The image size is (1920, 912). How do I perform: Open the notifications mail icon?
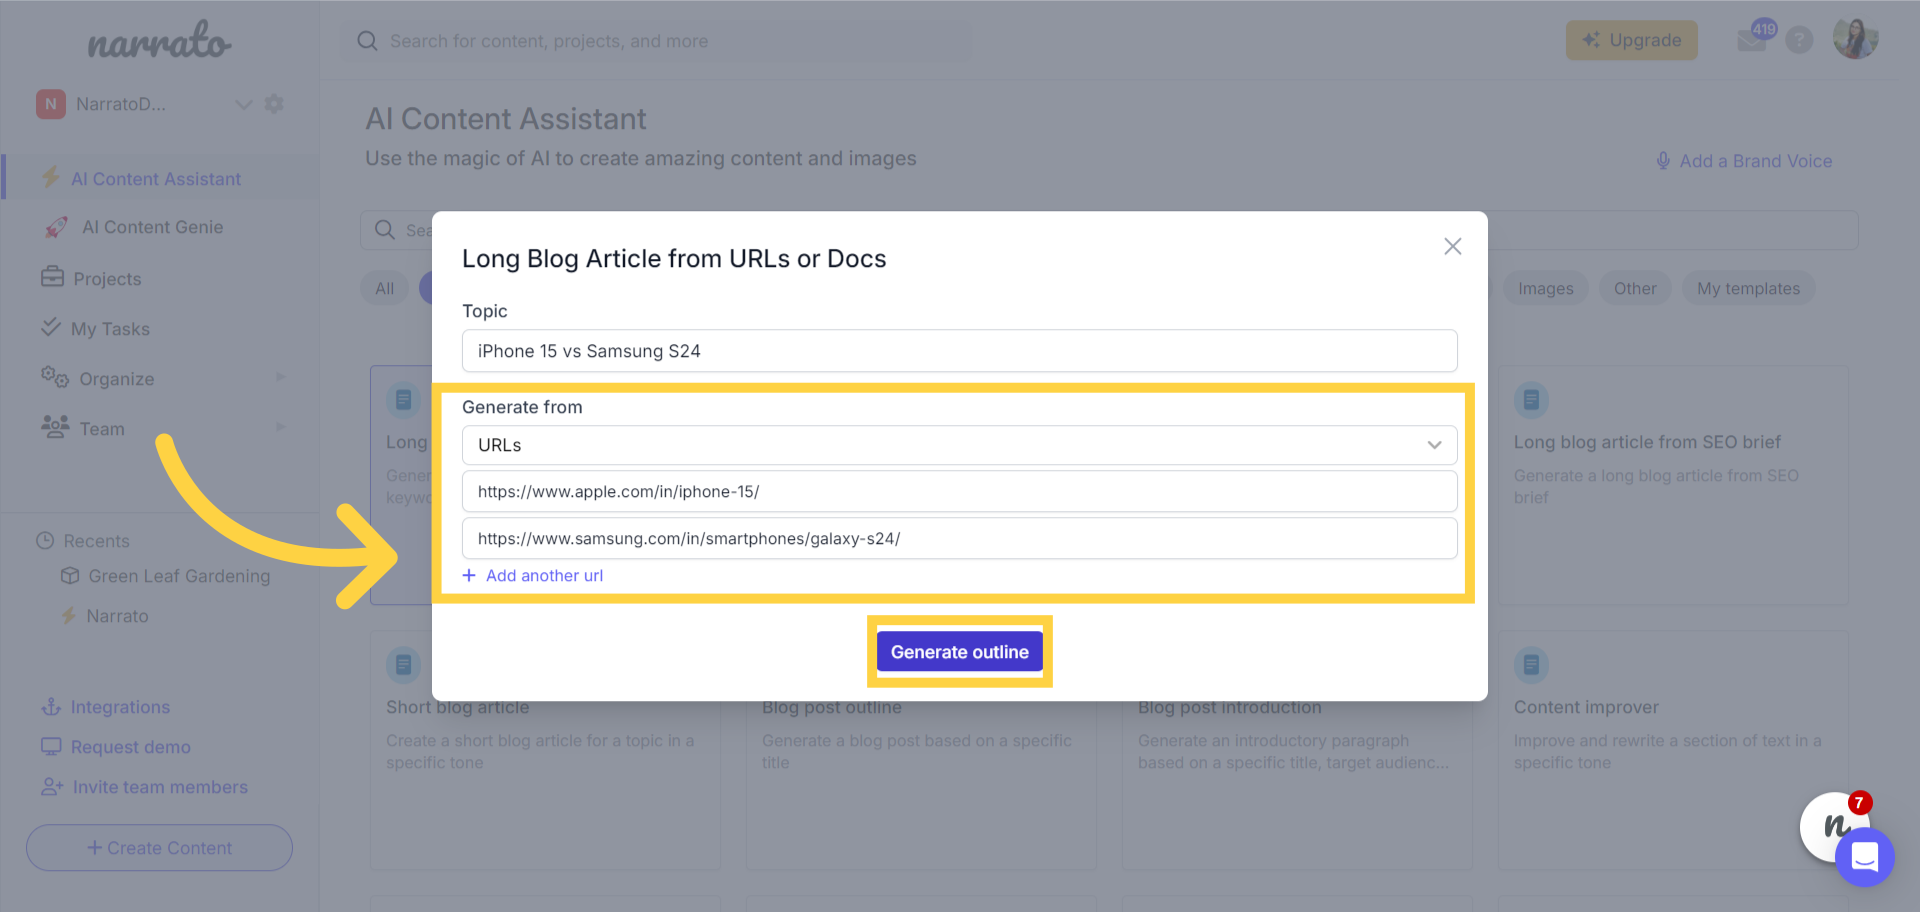pyautogui.click(x=1752, y=40)
